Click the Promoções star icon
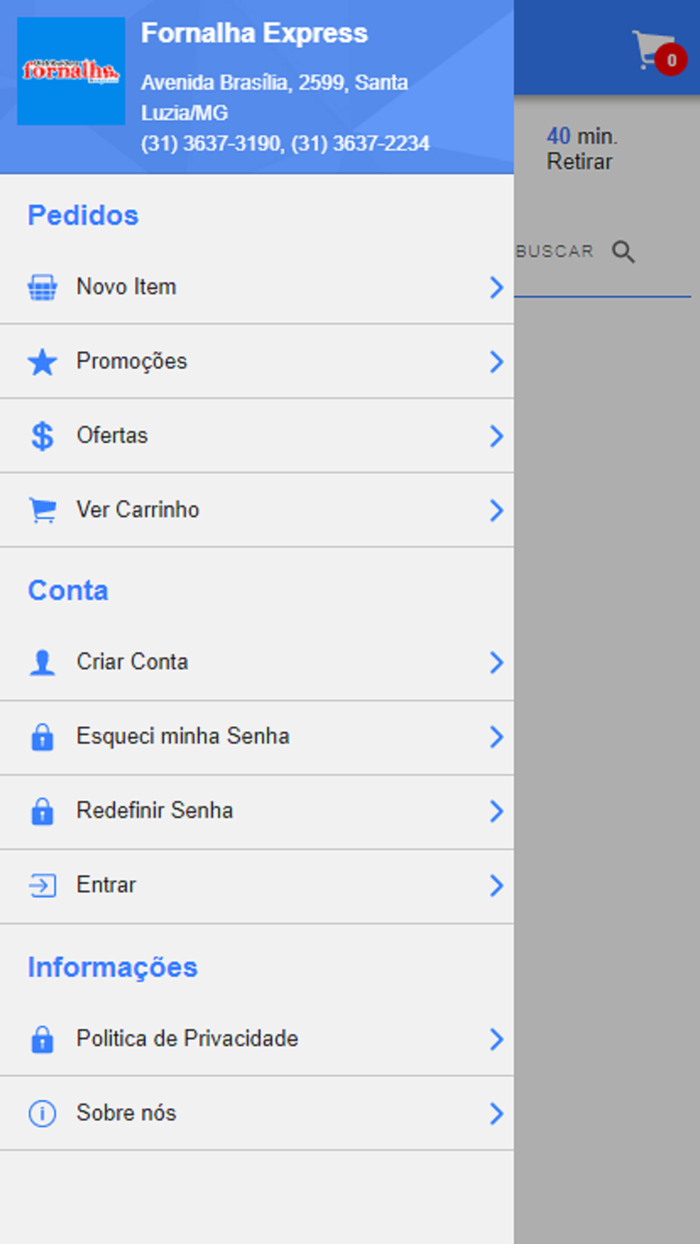This screenshot has width=700, height=1244. click(41, 361)
